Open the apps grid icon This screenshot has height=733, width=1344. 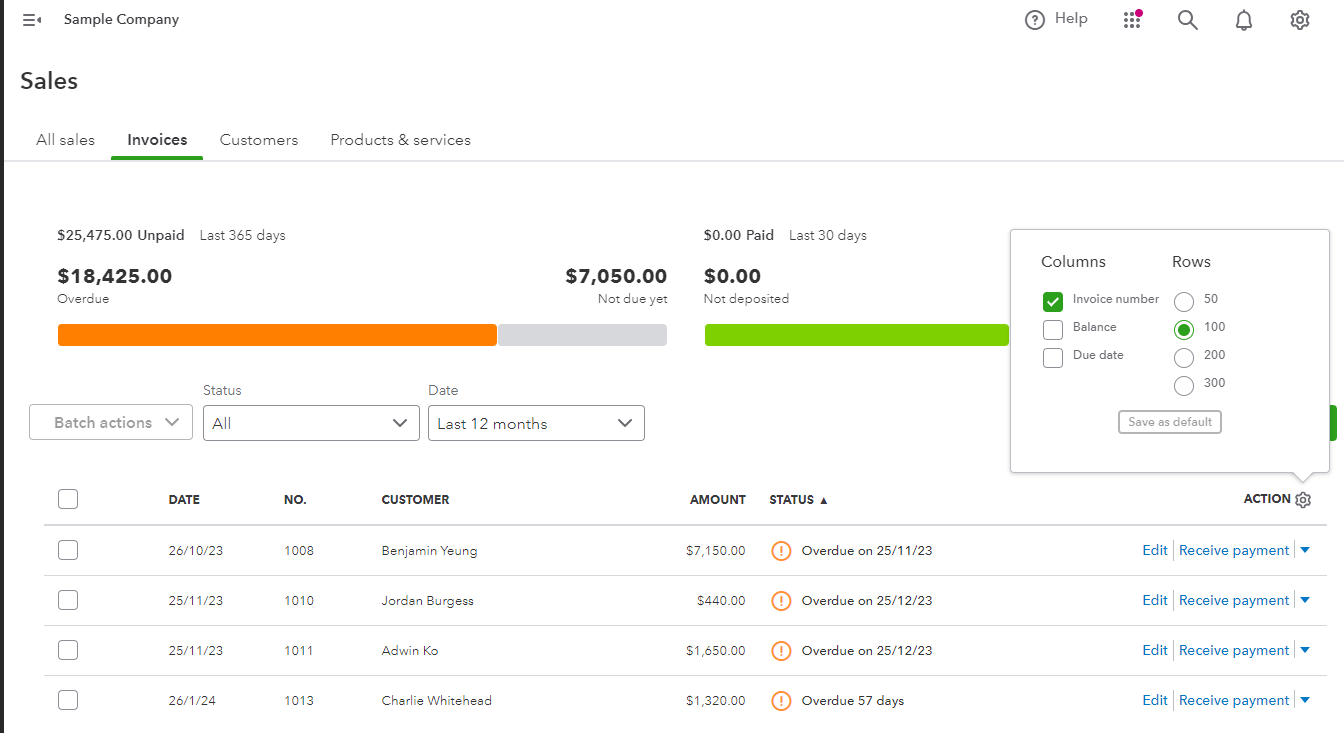pos(1132,19)
